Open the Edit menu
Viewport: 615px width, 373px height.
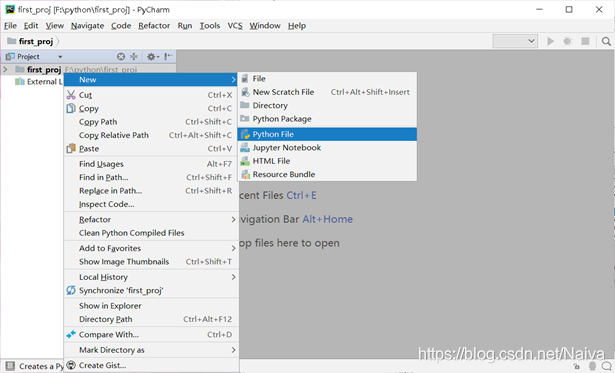31,26
